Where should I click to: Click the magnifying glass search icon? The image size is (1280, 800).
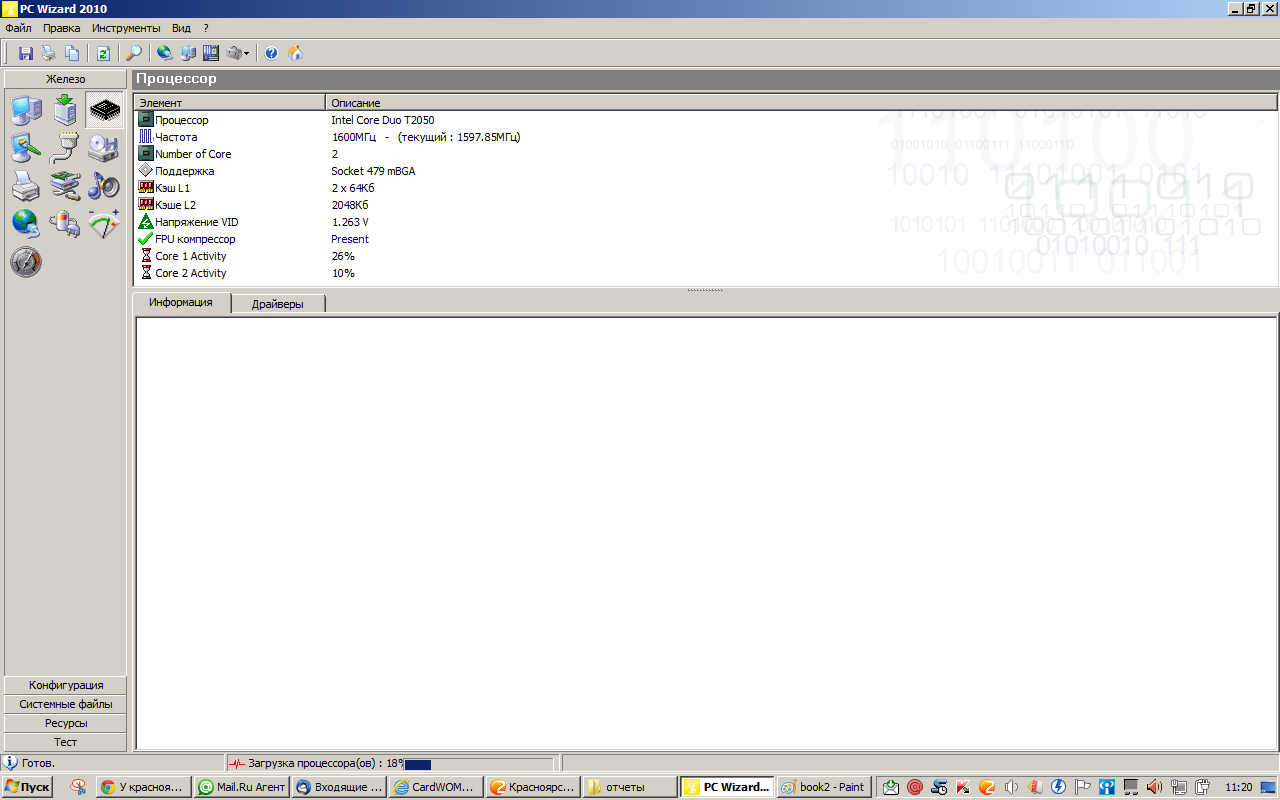pyautogui.click(x=133, y=53)
